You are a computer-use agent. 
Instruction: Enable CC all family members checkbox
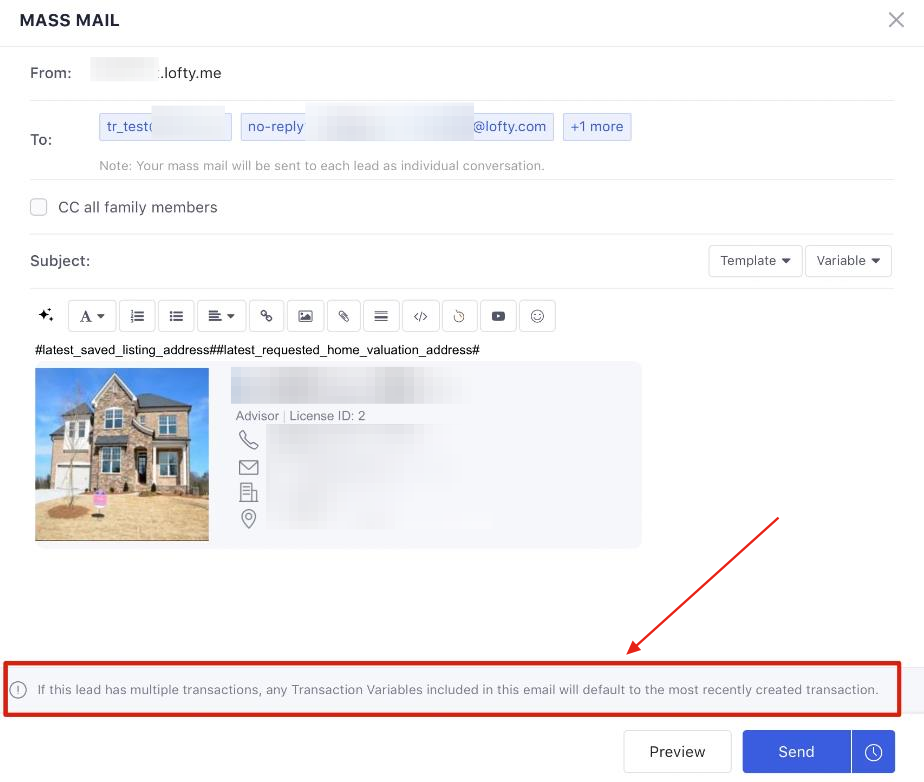pyautogui.click(x=39, y=207)
